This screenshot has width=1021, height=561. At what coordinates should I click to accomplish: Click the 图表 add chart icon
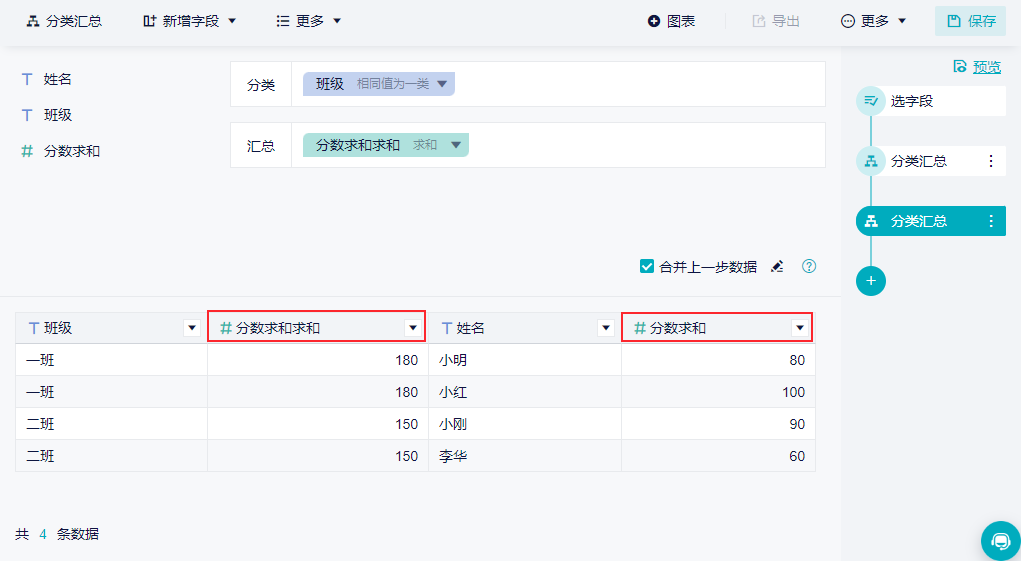click(654, 21)
